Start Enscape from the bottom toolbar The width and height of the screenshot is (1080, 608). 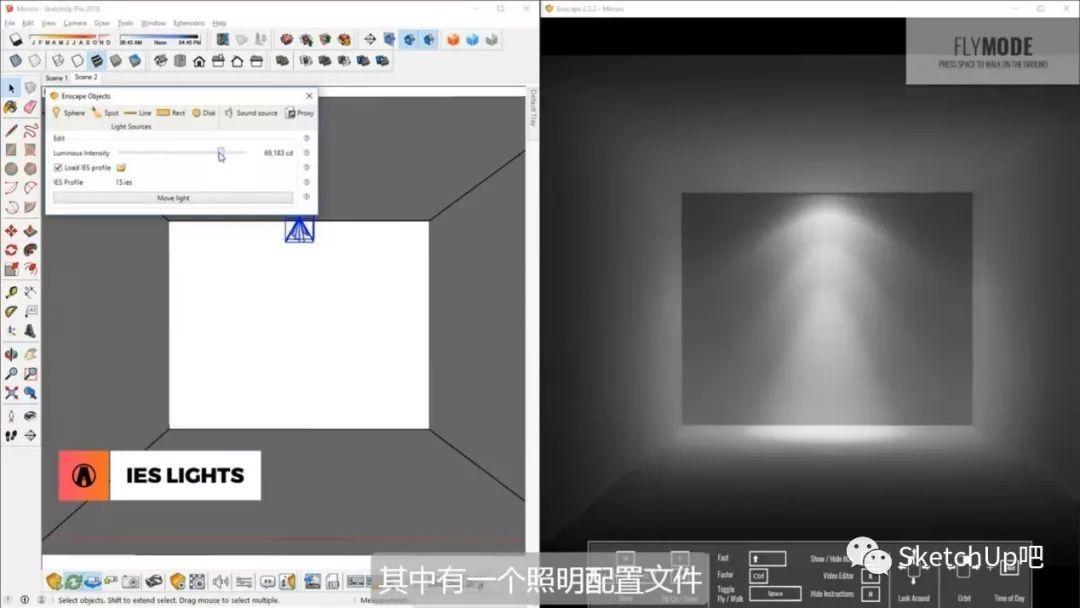click(x=54, y=581)
